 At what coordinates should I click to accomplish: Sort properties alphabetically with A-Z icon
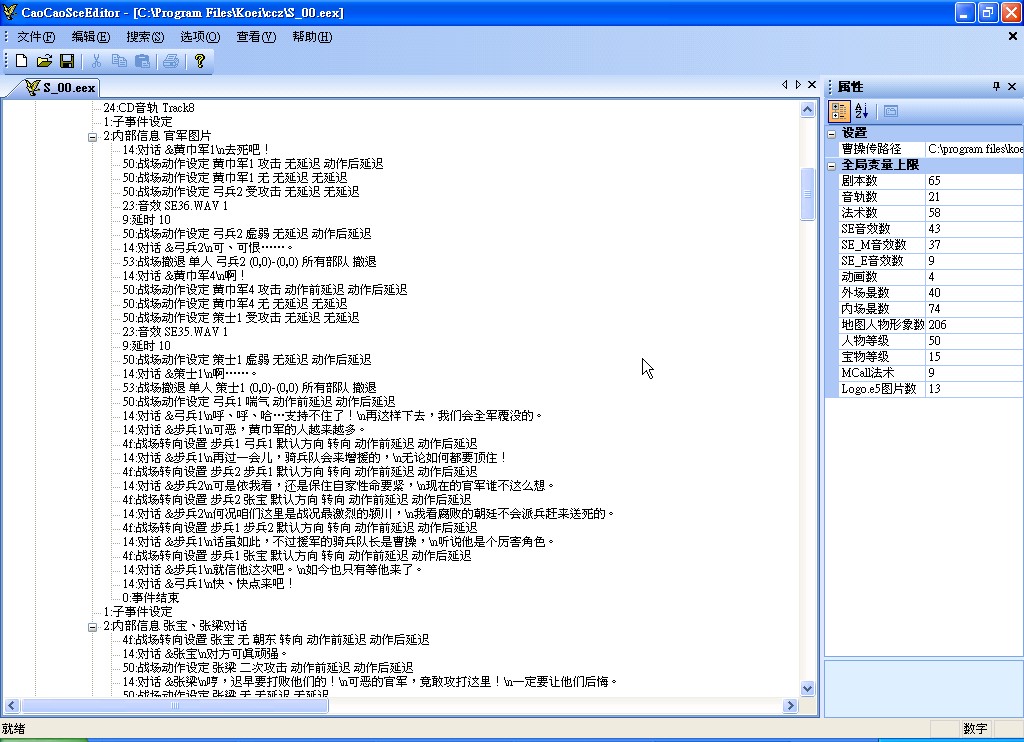[861, 111]
